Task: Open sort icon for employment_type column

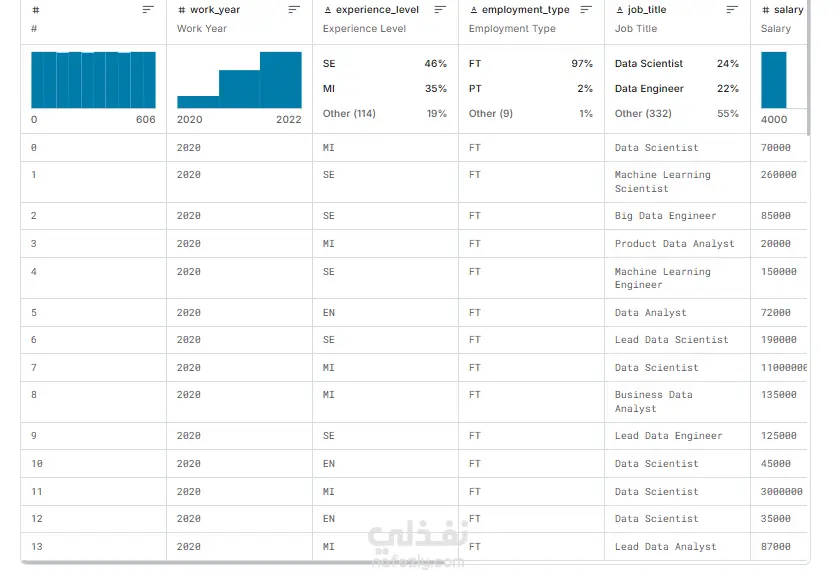Action: tap(586, 10)
